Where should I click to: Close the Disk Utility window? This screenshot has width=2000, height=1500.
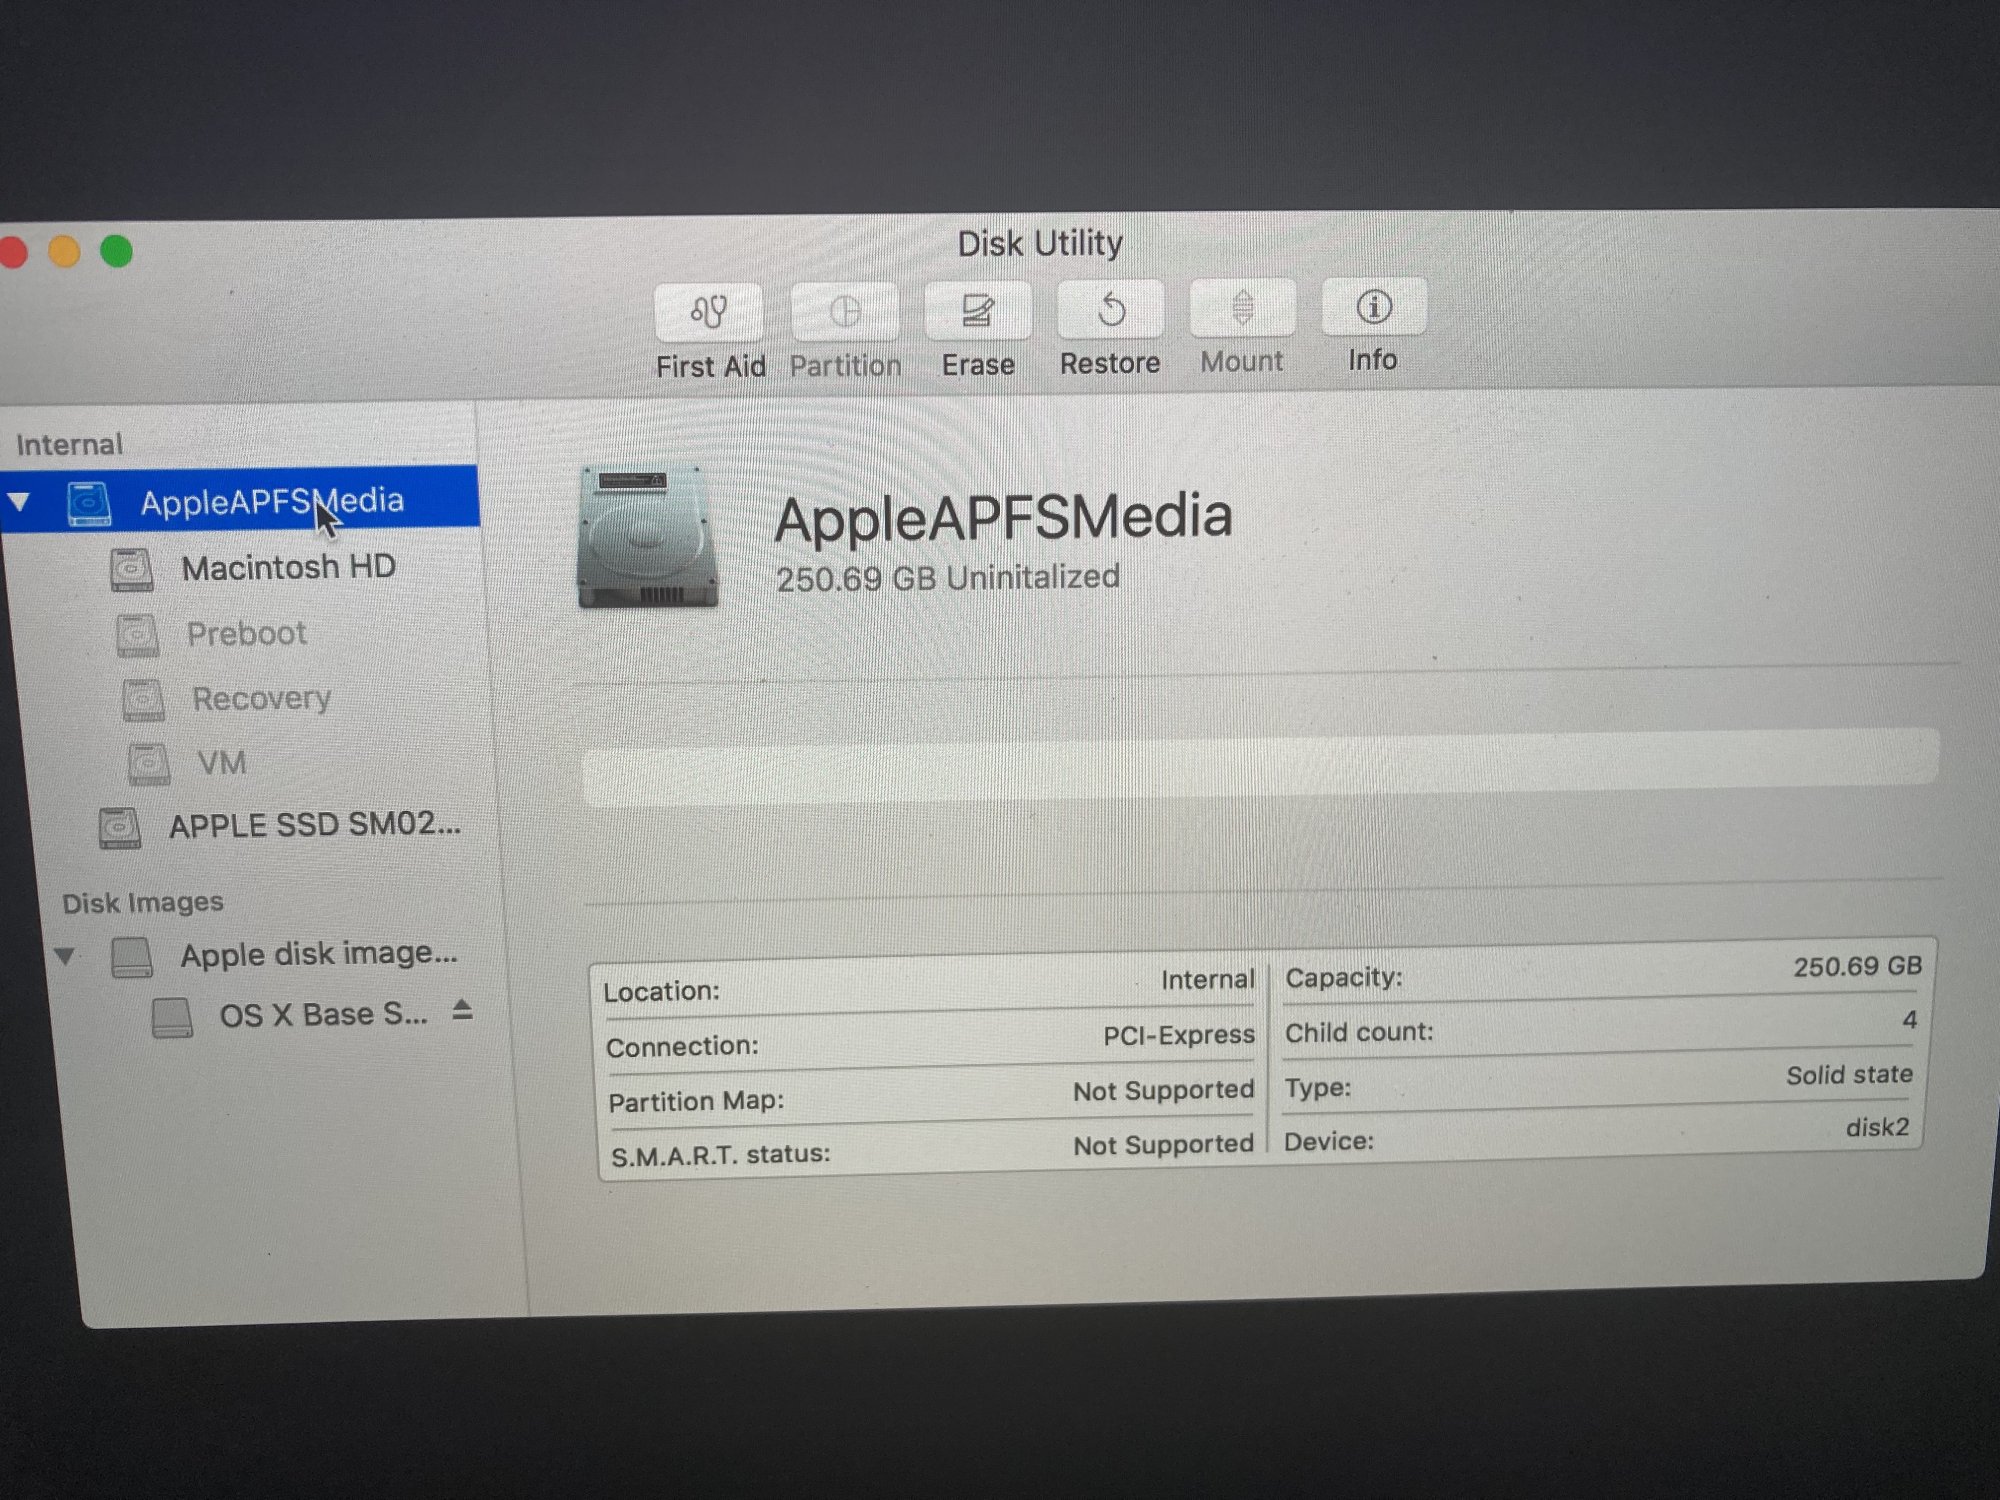11,253
